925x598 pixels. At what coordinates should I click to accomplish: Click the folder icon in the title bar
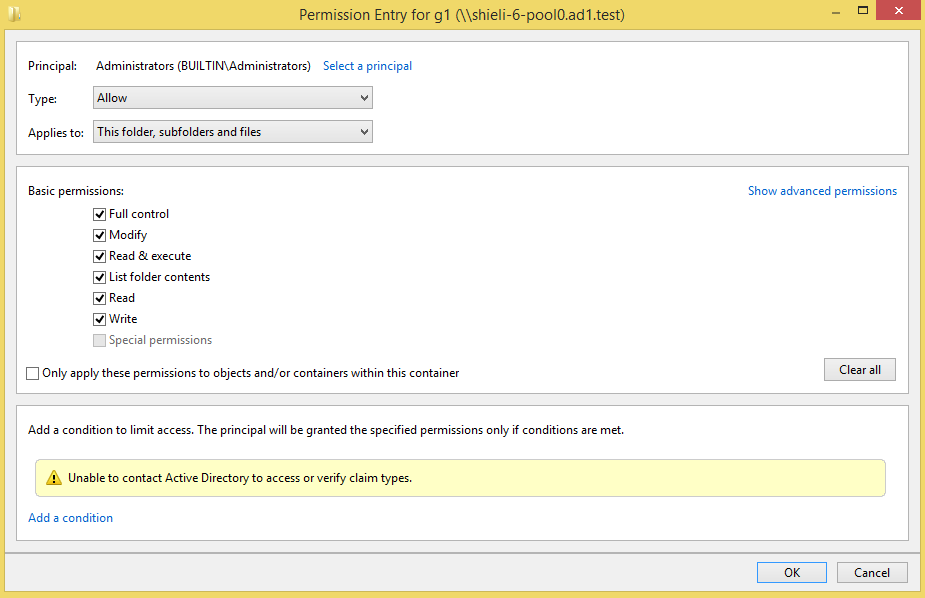pos(15,14)
